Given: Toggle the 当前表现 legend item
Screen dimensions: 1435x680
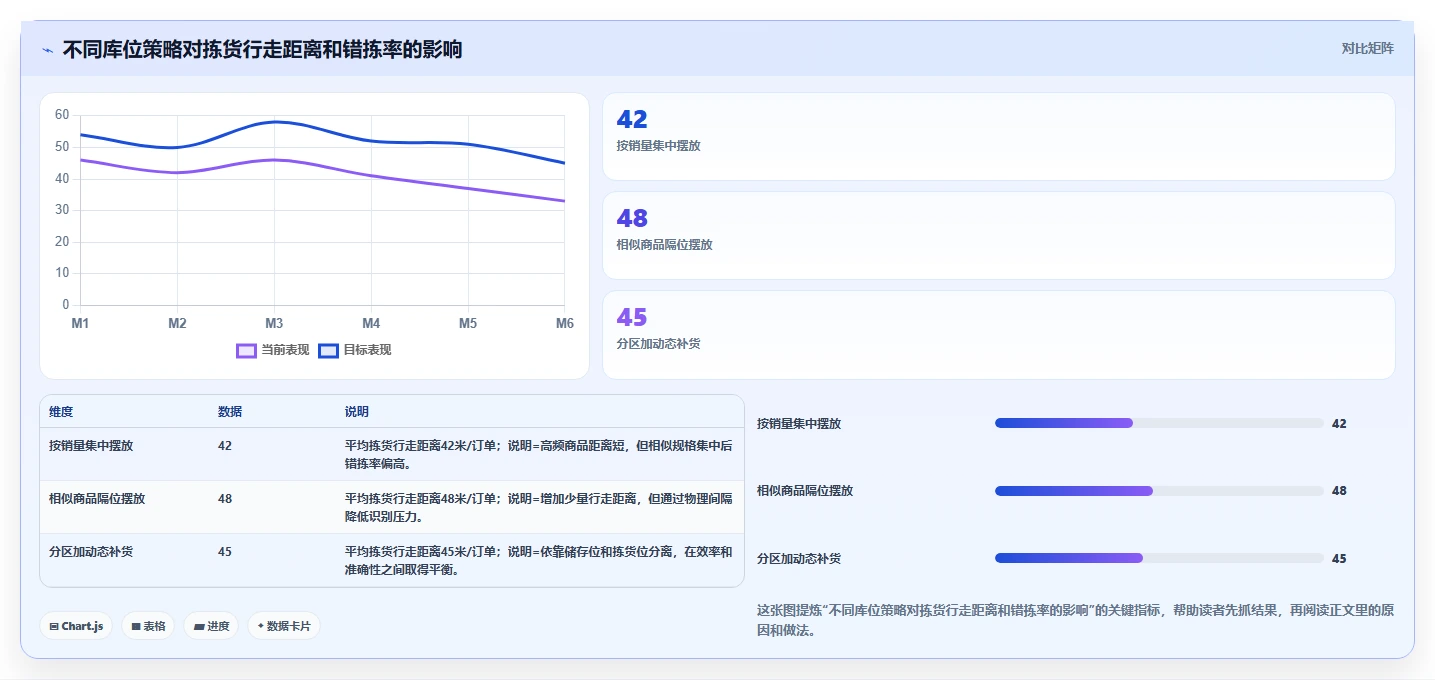Looking at the screenshot, I should point(273,350).
